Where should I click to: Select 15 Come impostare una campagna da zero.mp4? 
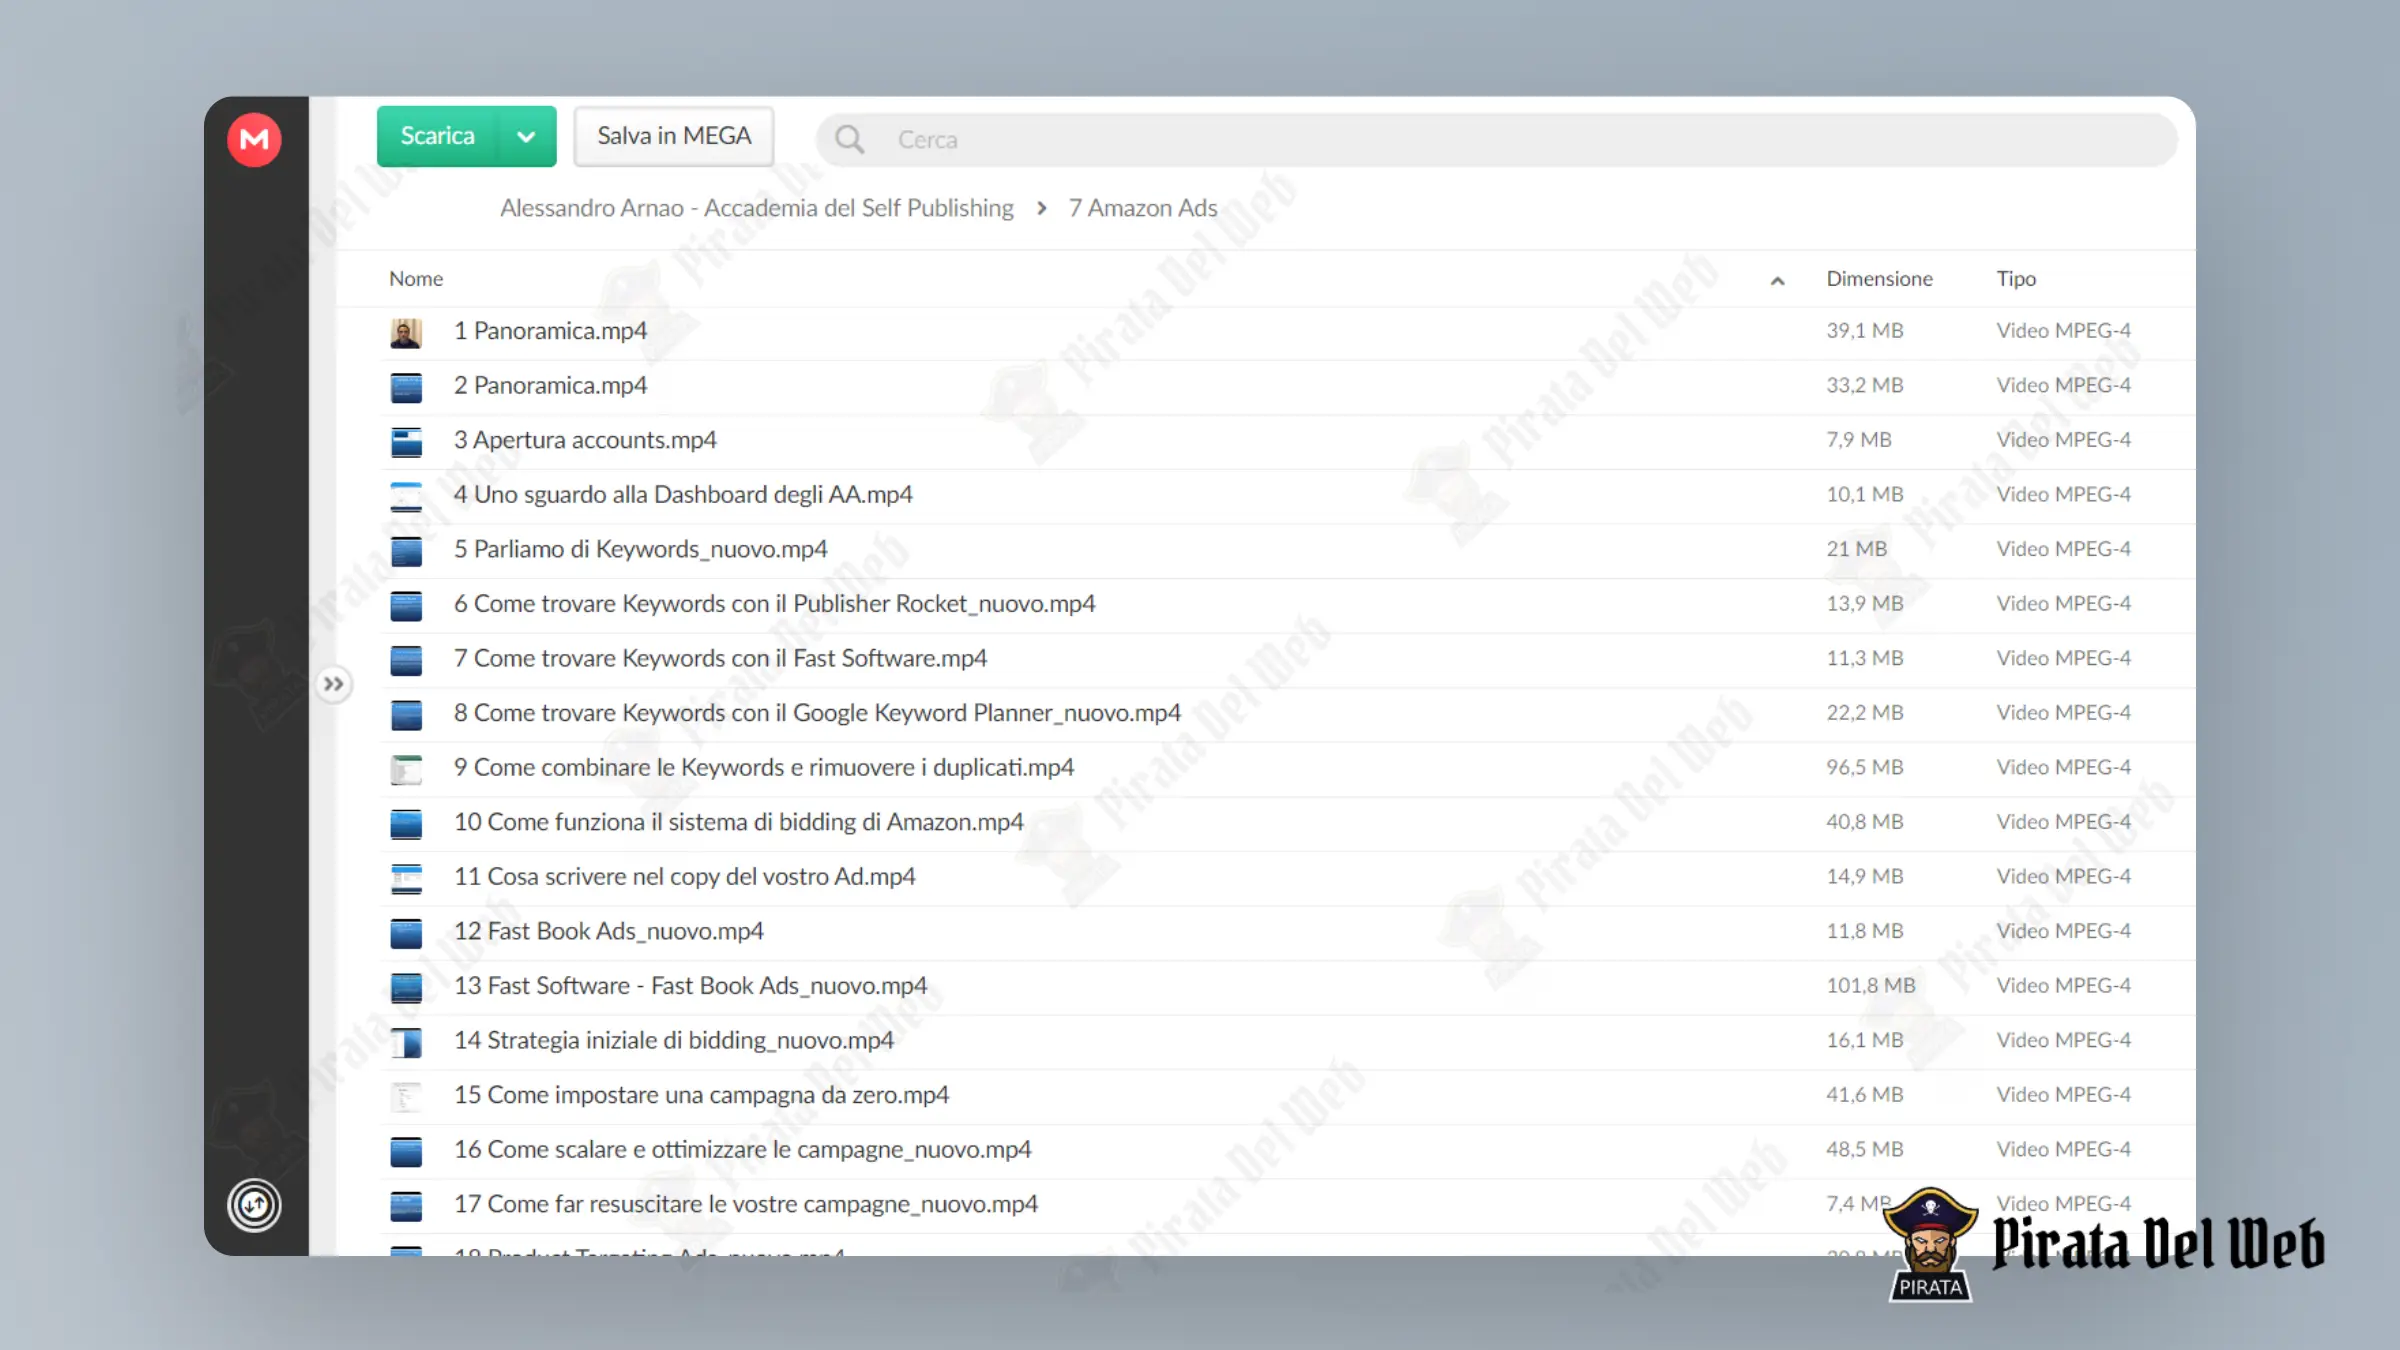(701, 1095)
